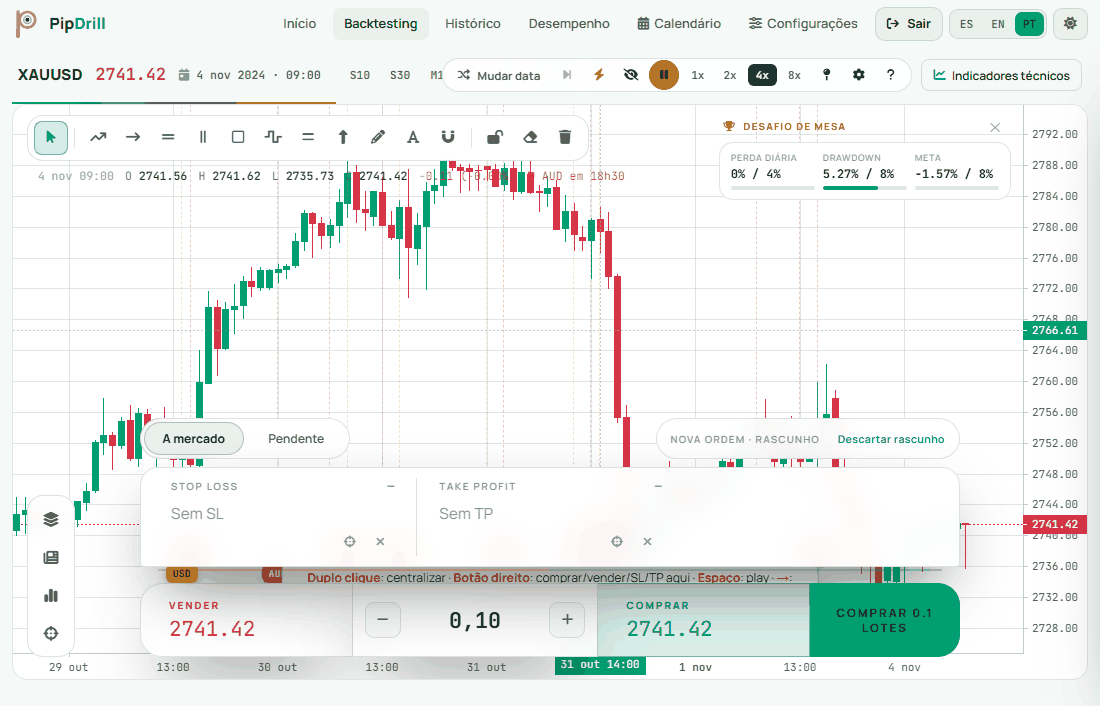The width and height of the screenshot is (1100, 706).
Task: Select the arrow ray drawing tool
Action: (x=133, y=138)
